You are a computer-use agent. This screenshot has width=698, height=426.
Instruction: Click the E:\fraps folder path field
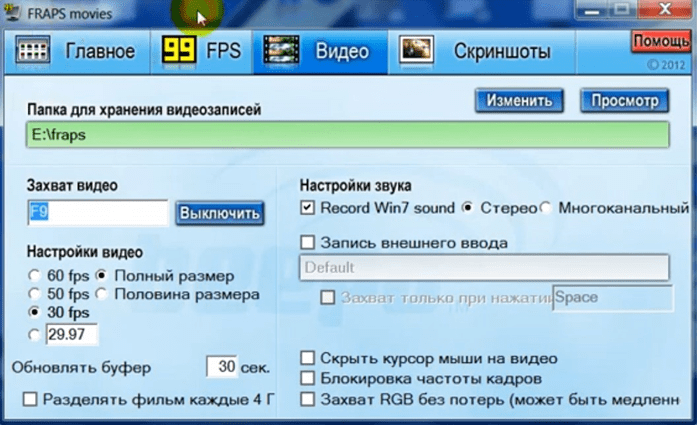click(348, 135)
